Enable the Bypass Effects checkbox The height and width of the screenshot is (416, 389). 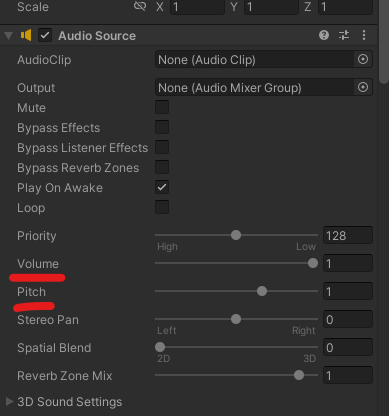click(162, 127)
